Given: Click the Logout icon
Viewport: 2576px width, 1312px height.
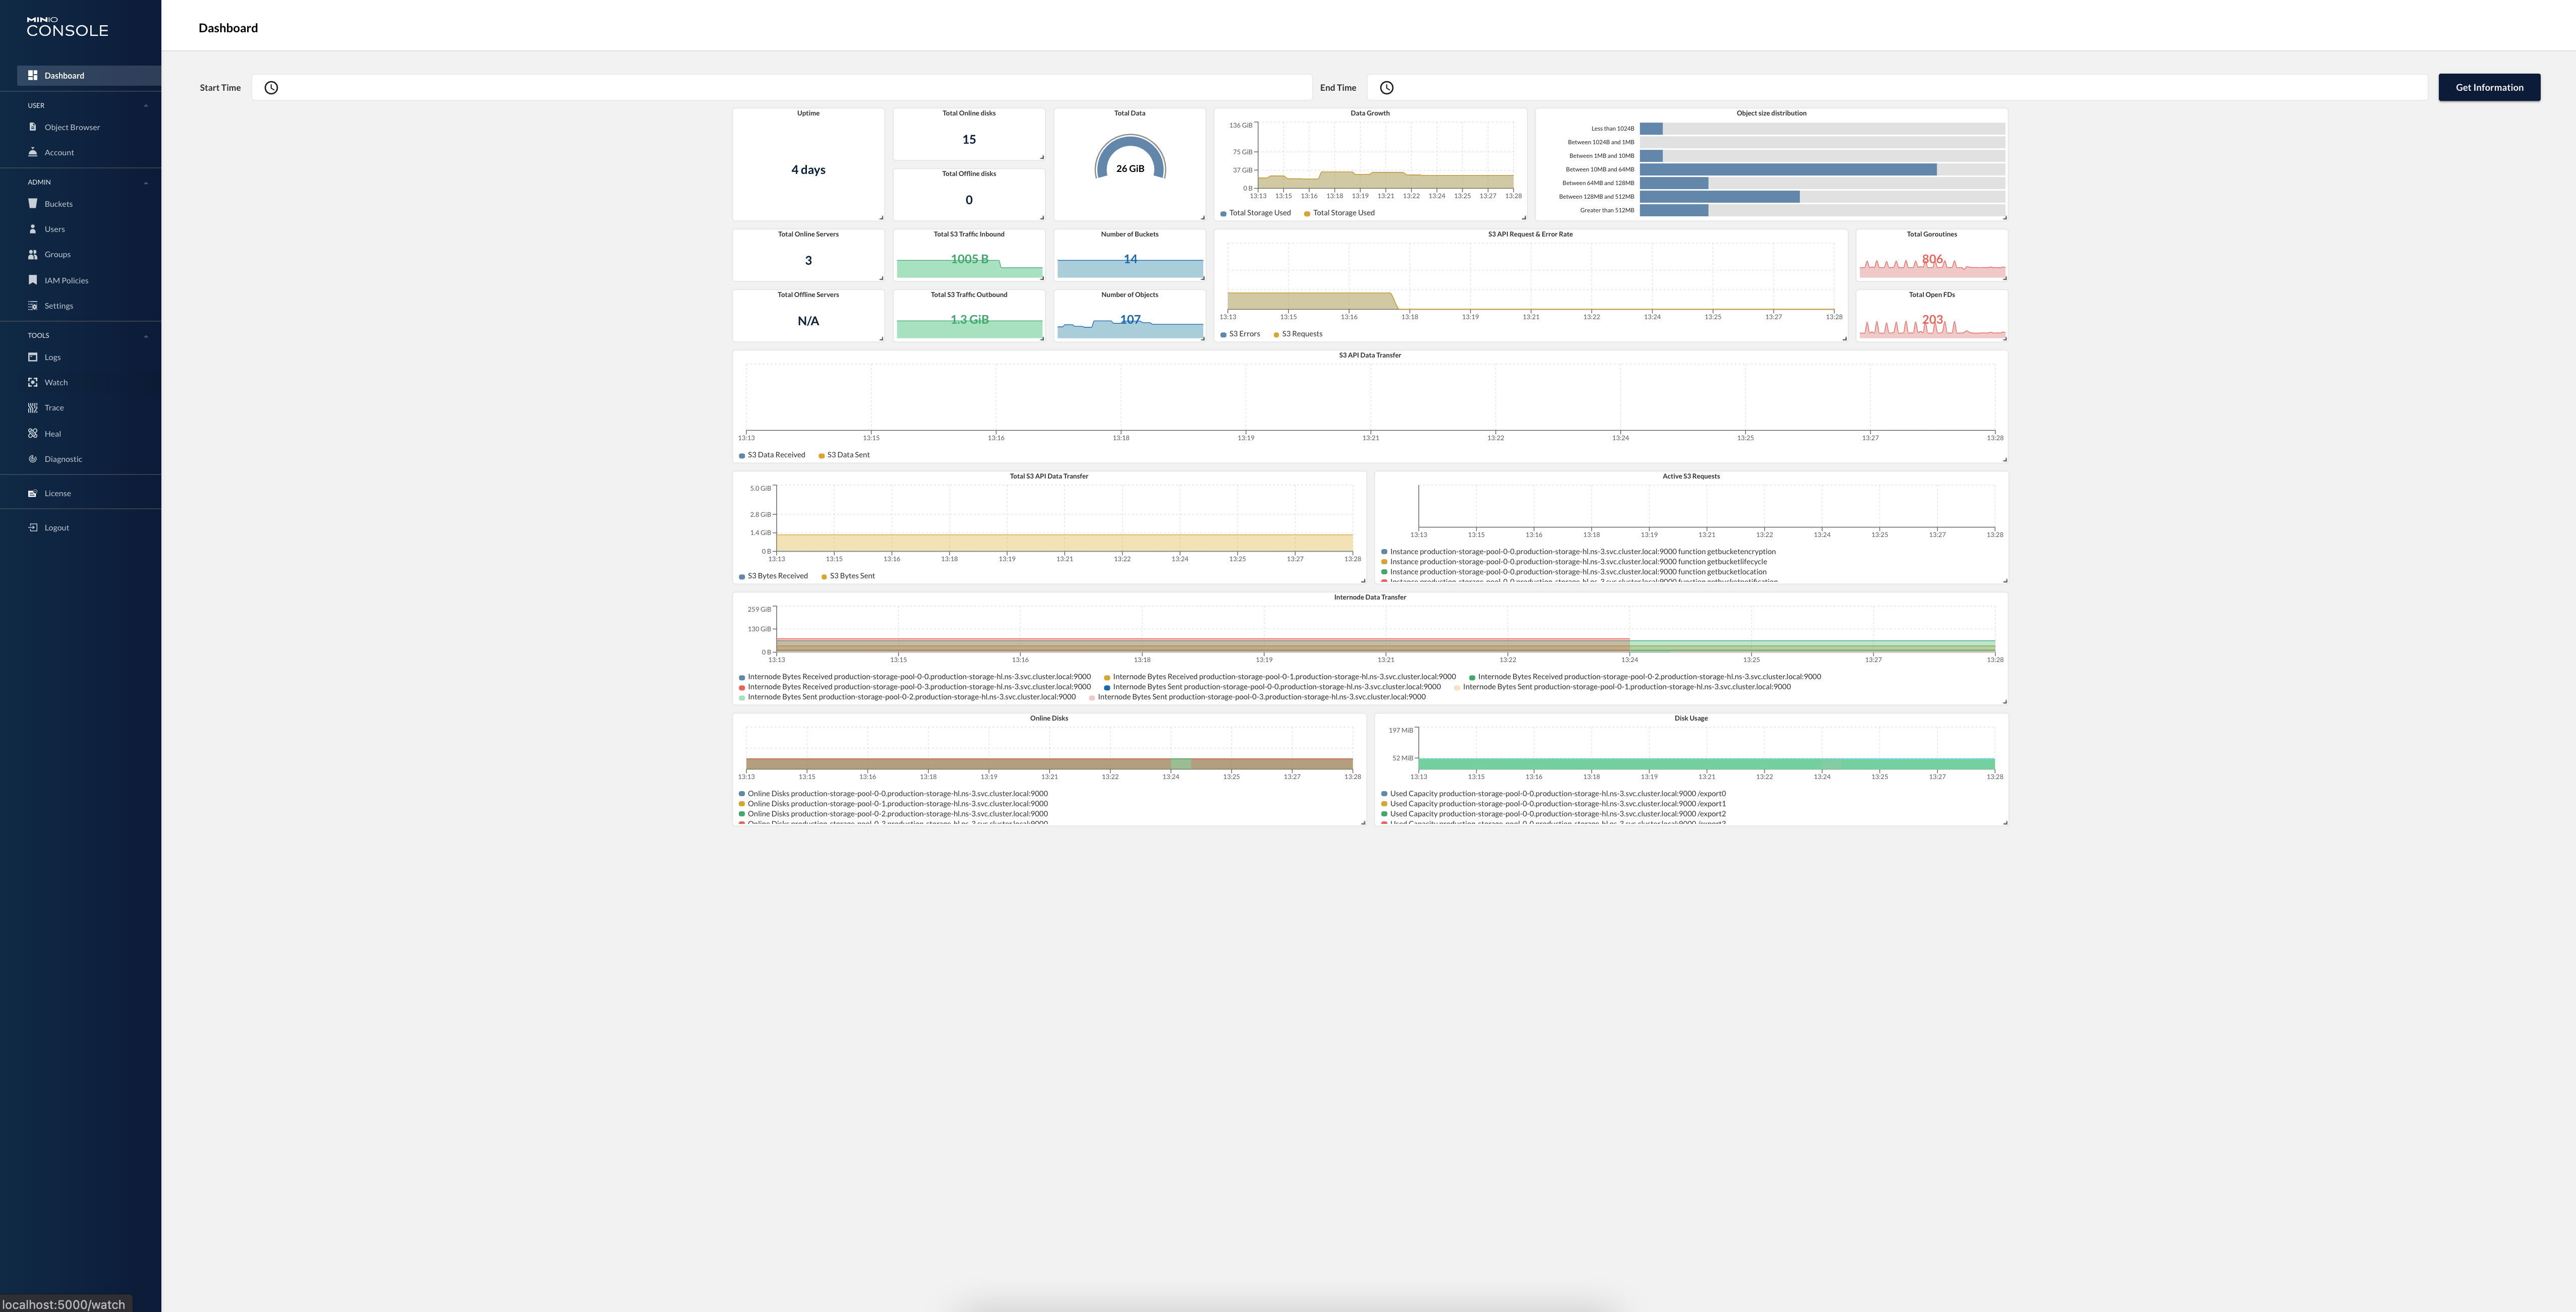Looking at the screenshot, I should (32, 528).
